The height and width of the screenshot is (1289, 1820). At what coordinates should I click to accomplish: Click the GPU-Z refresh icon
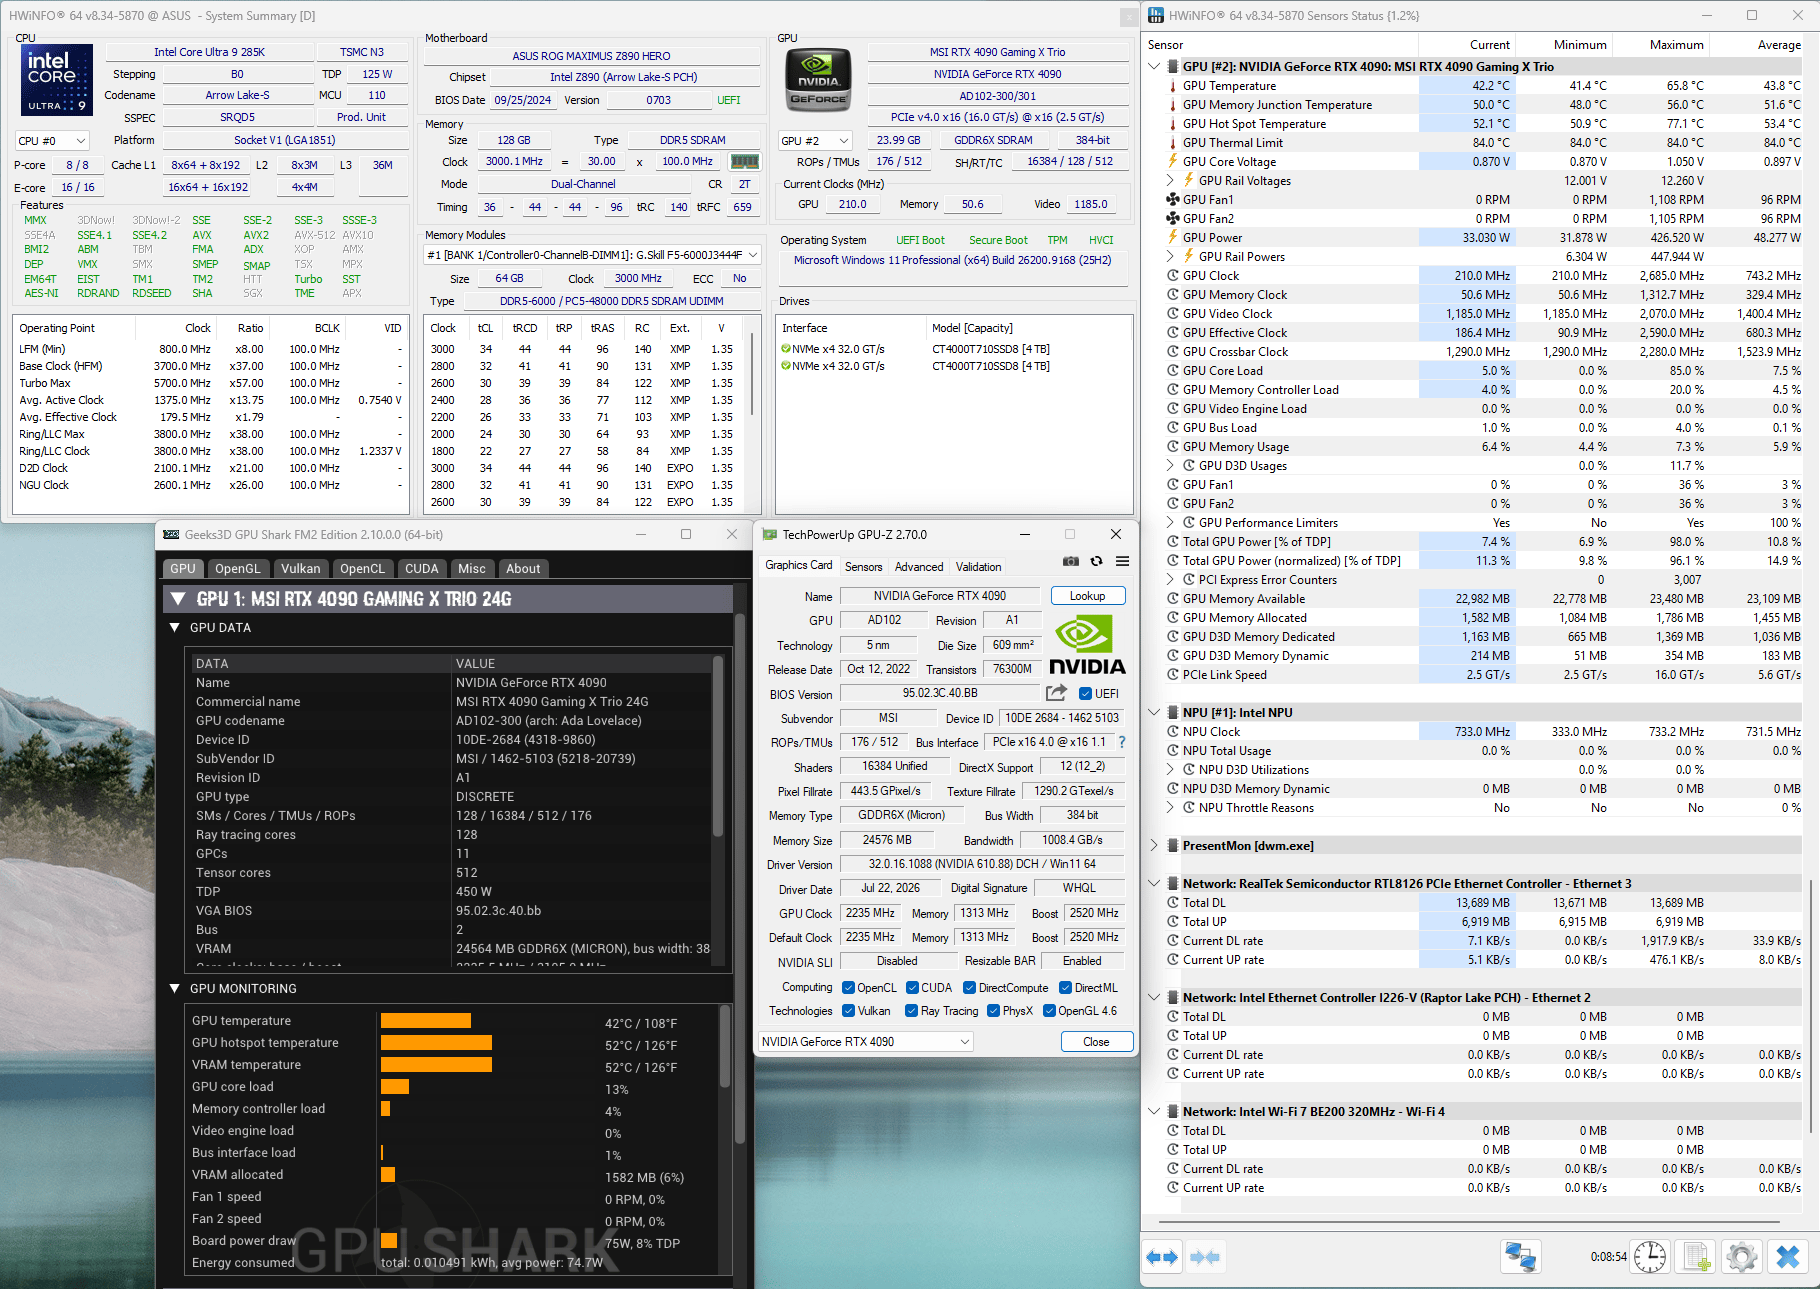point(1097,562)
